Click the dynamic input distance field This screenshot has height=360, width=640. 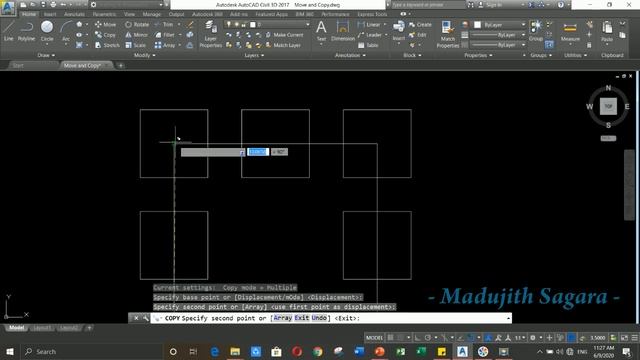[x=258, y=152]
